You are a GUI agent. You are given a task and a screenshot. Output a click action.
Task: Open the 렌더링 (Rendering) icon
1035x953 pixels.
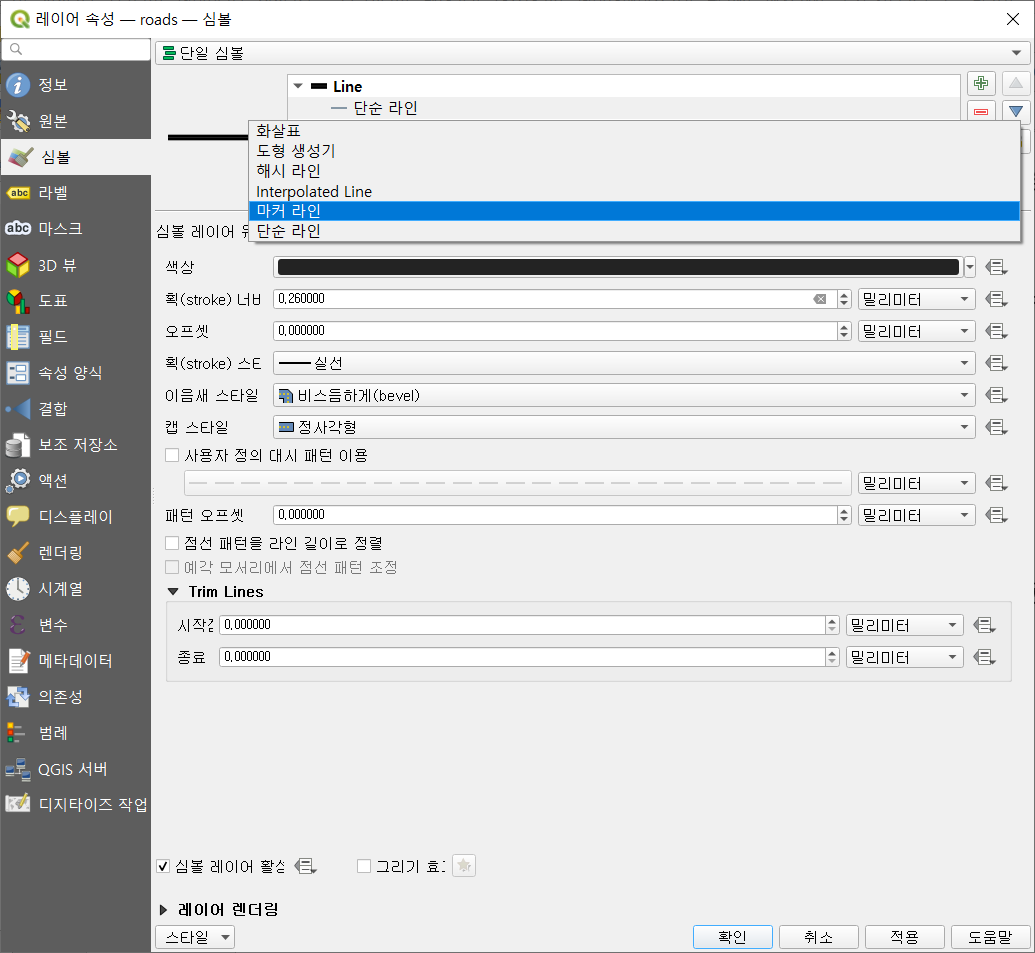pyautogui.click(x=18, y=552)
